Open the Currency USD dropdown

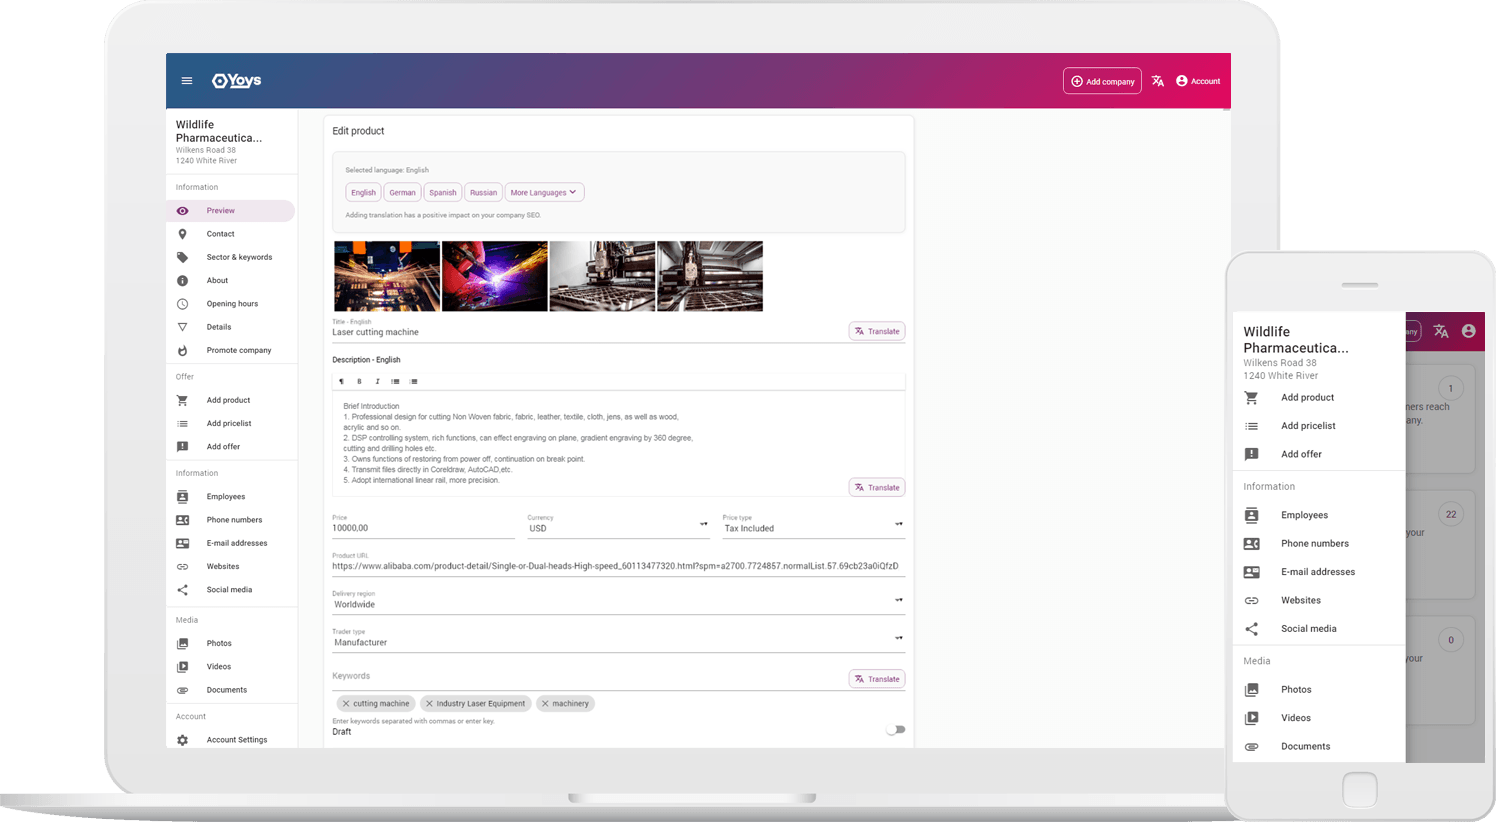[618, 527]
